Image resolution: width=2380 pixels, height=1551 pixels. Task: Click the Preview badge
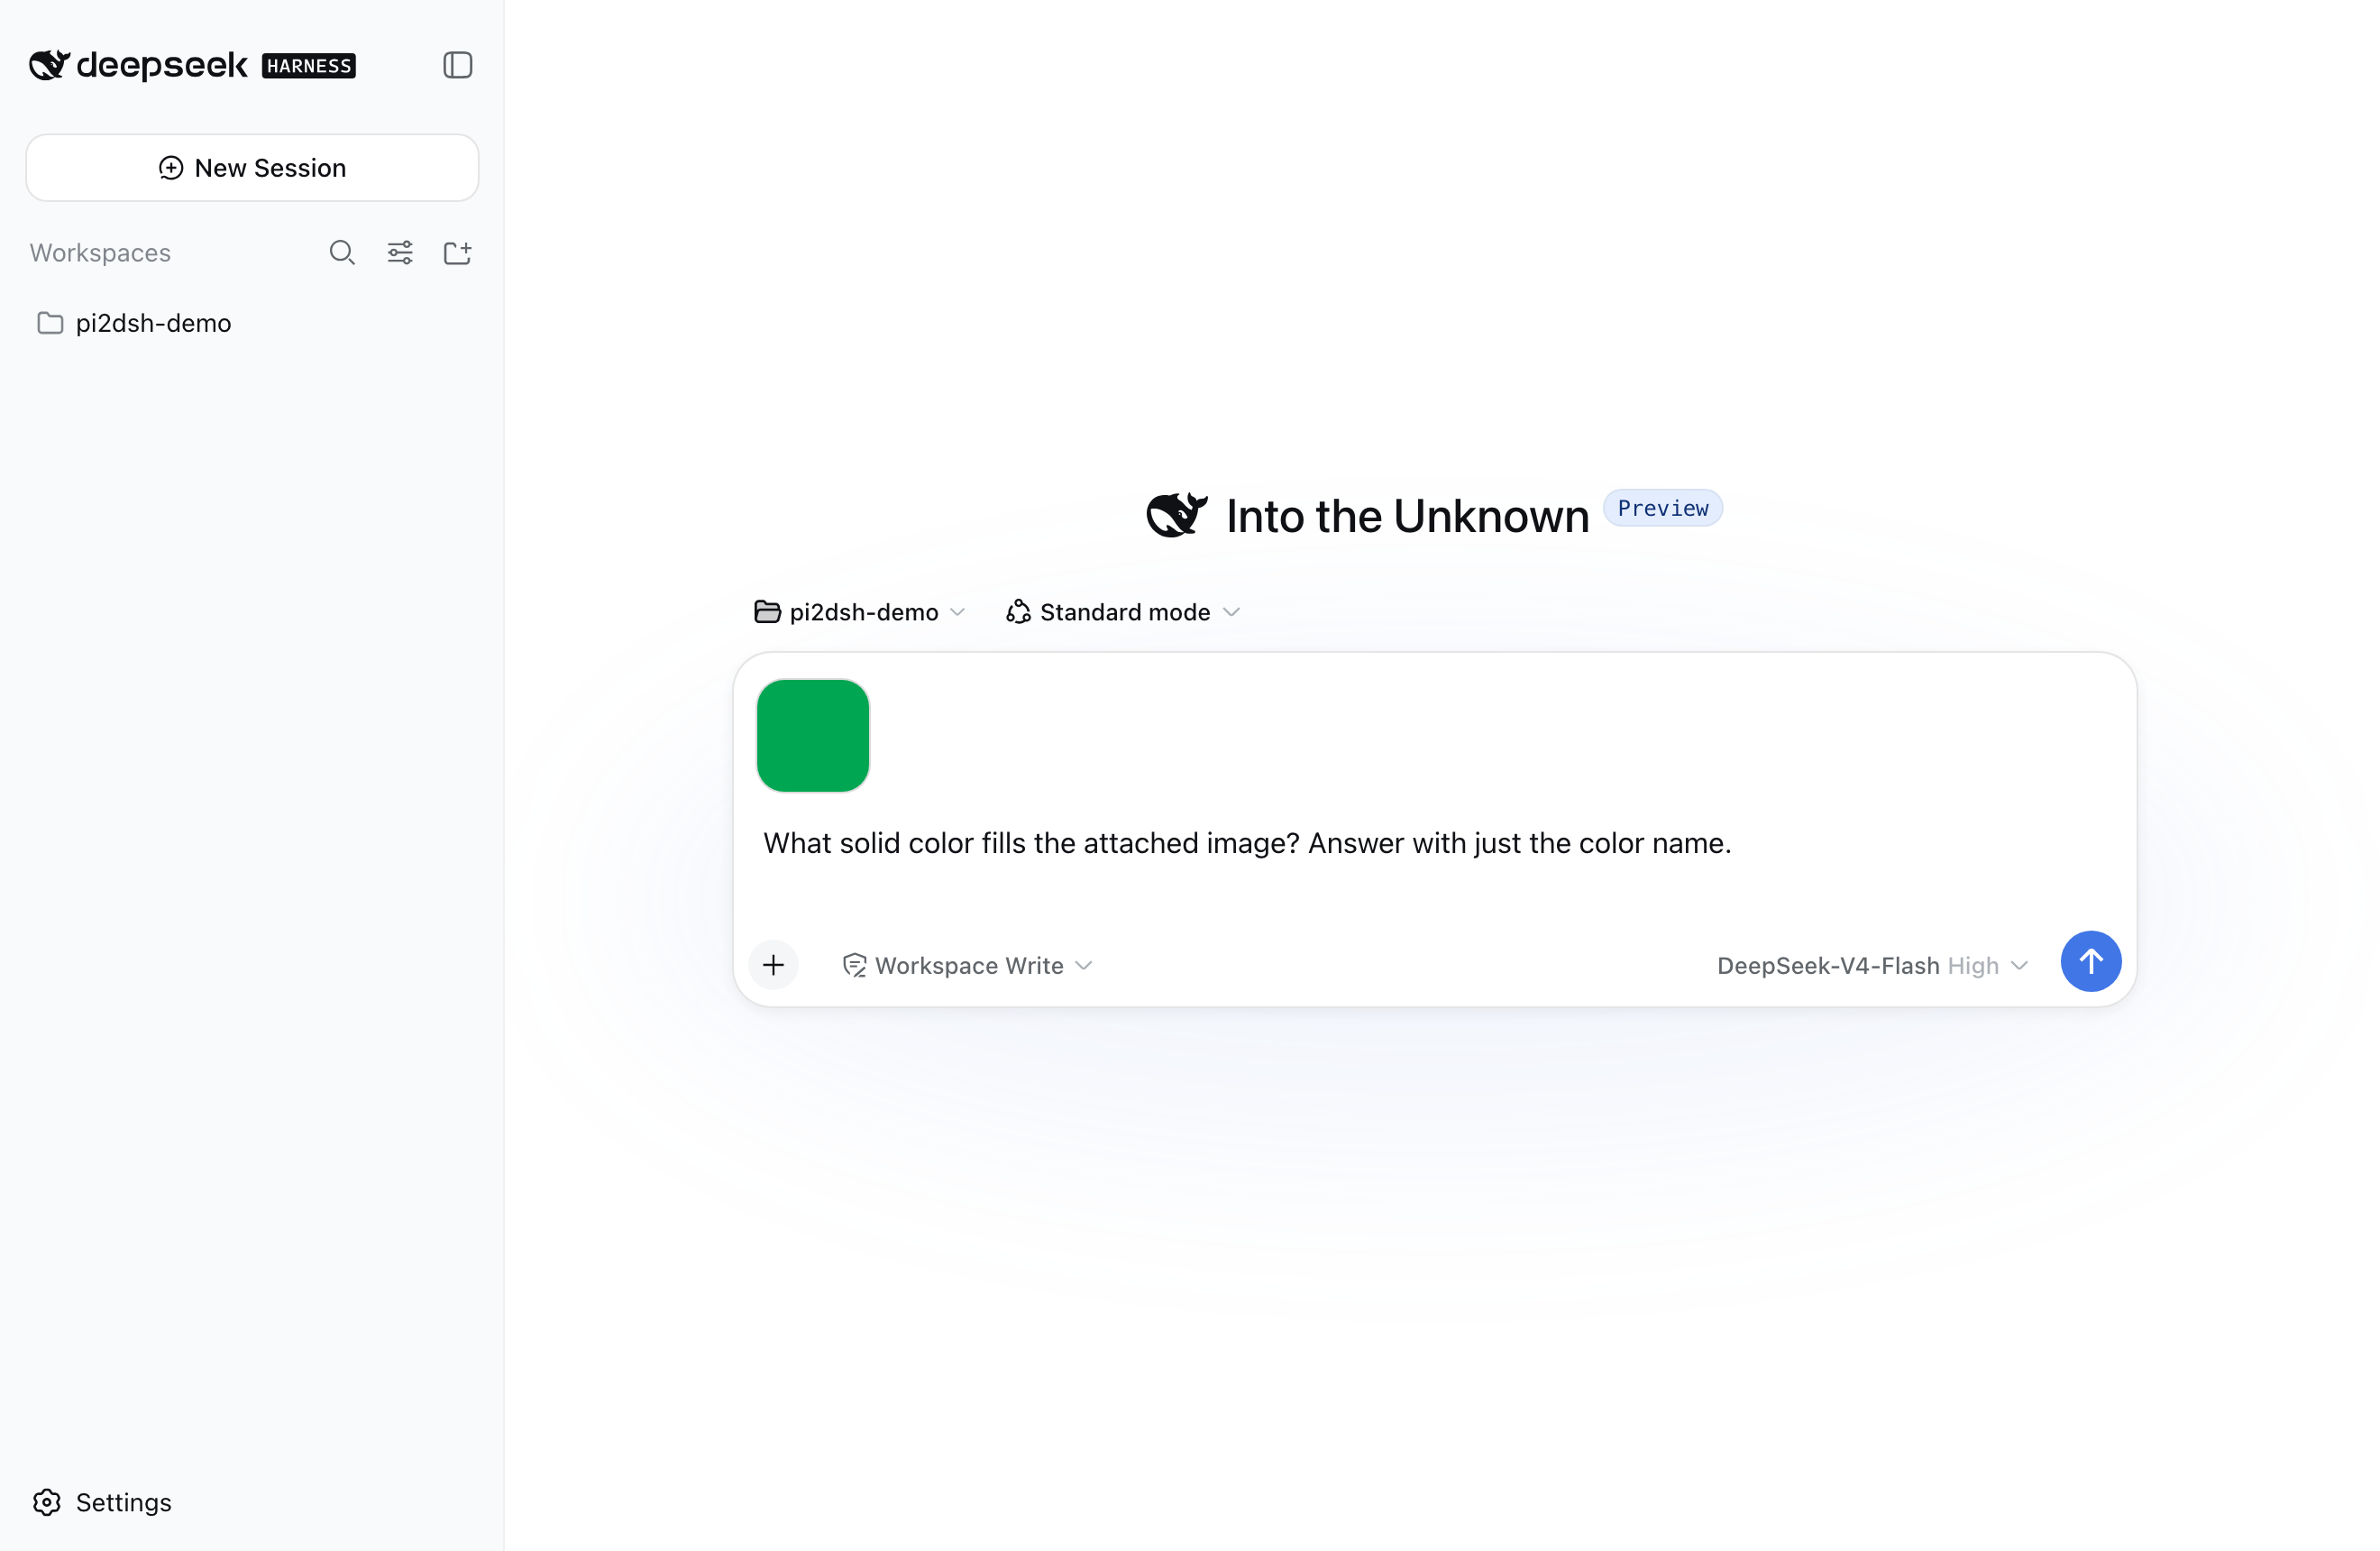1662,508
